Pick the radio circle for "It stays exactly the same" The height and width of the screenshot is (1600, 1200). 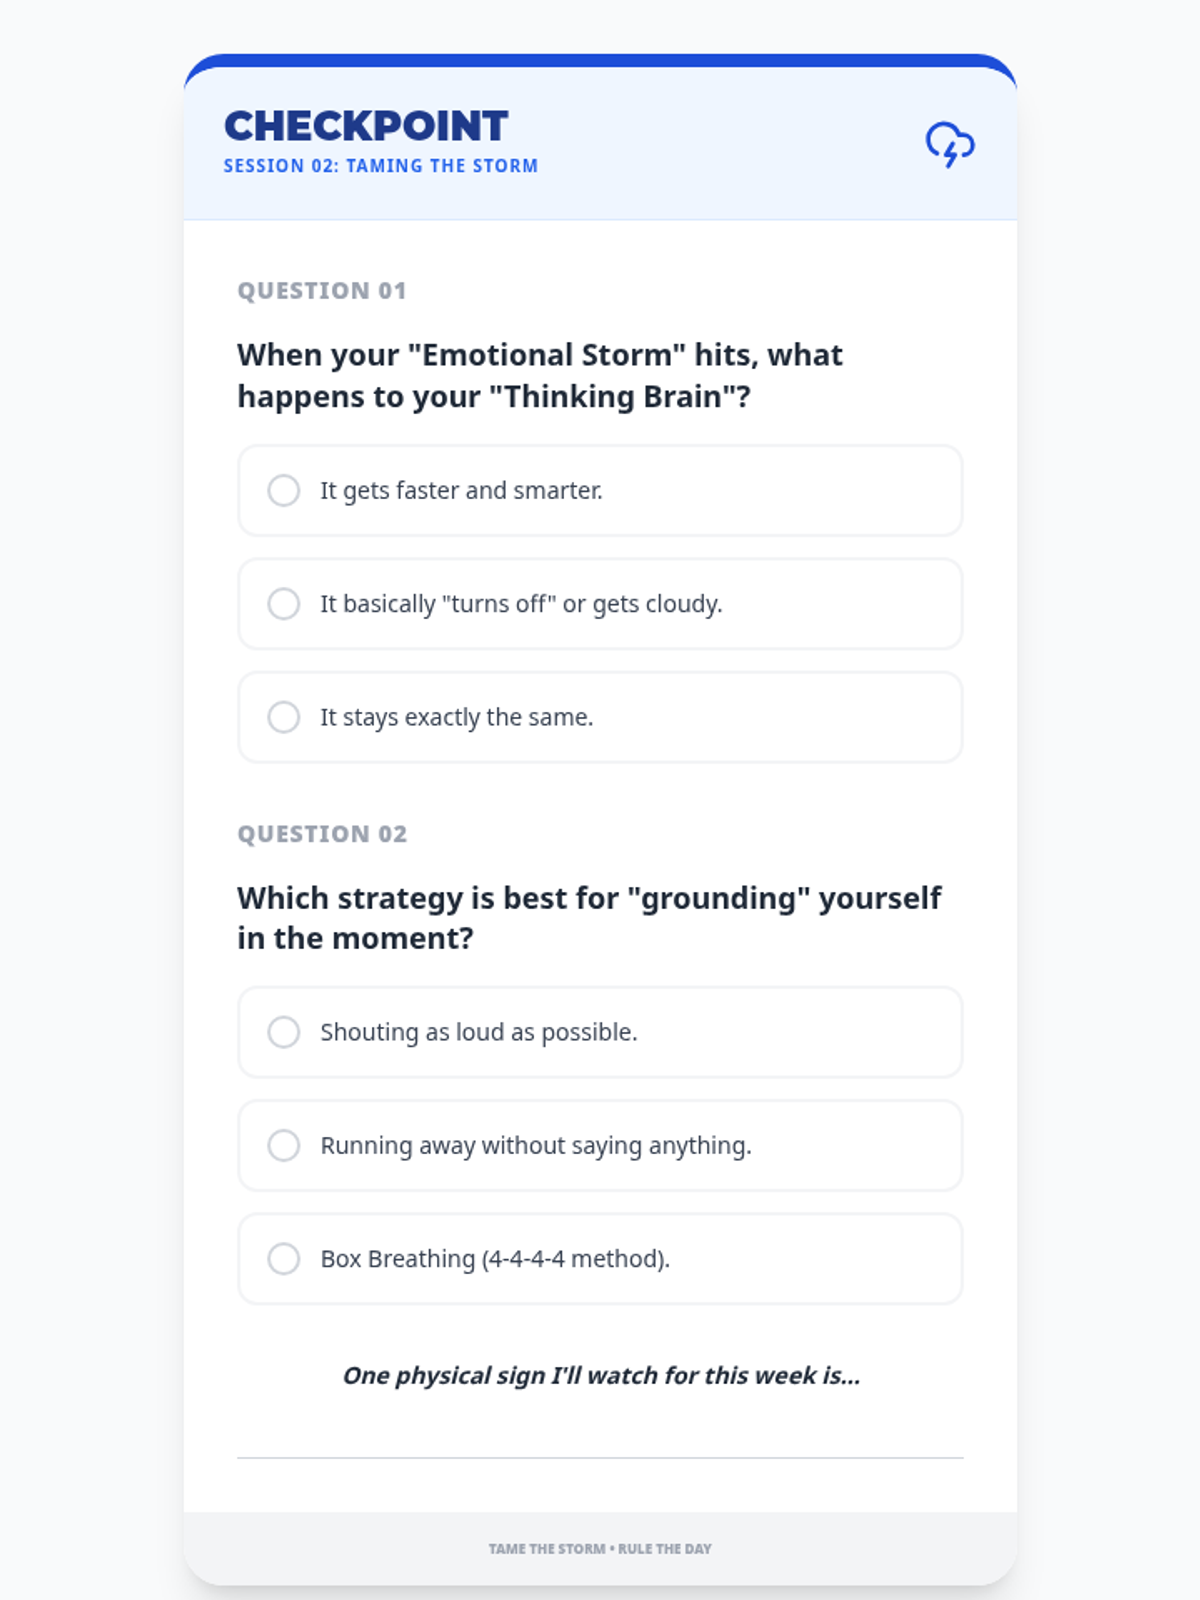point(284,717)
